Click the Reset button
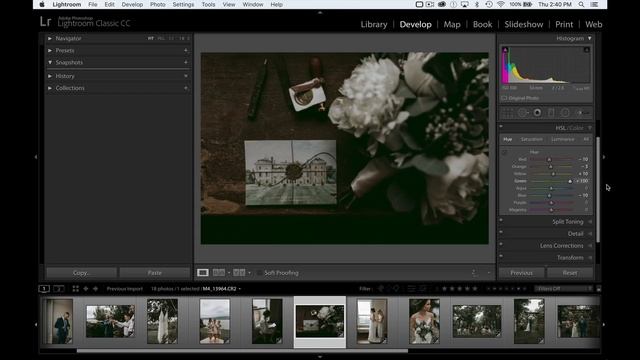This screenshot has height=360, width=640. click(x=570, y=273)
